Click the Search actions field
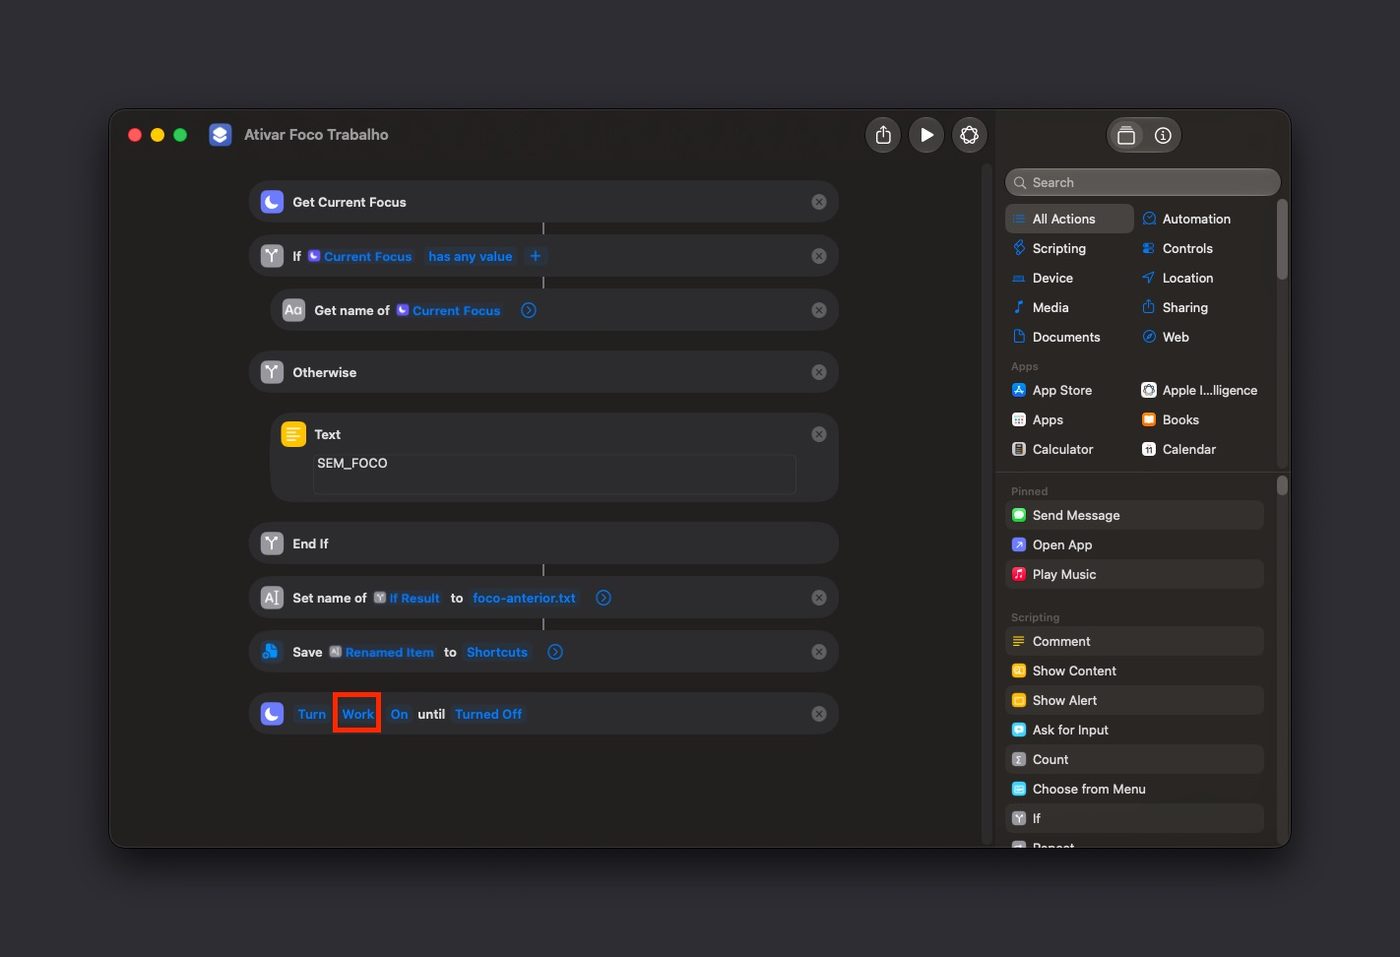Viewport: 1400px width, 957px height. [1143, 182]
